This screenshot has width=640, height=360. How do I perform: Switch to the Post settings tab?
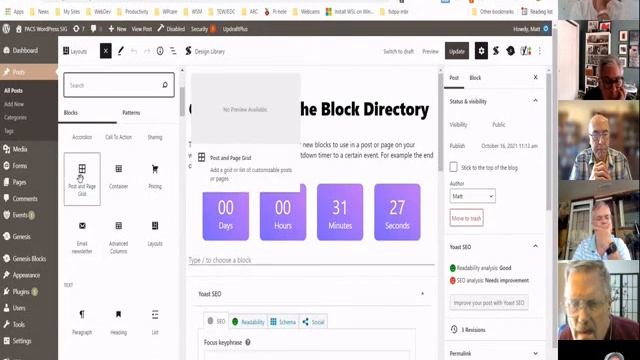[454, 78]
